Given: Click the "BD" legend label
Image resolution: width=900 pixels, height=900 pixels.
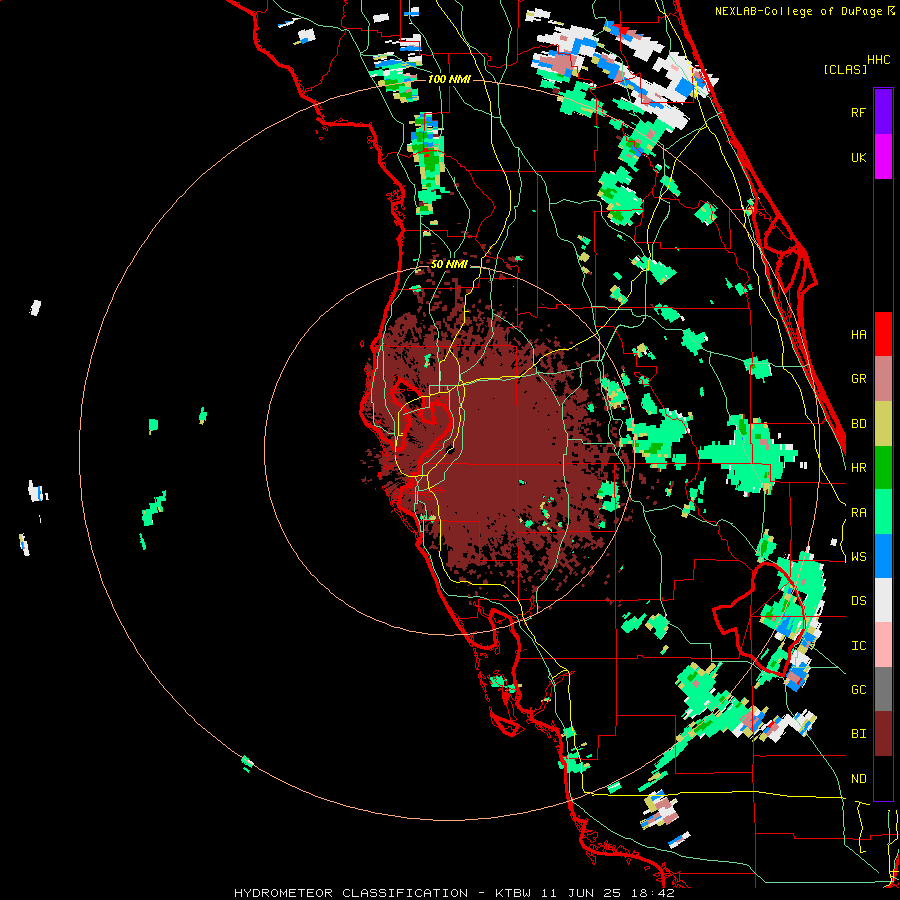Looking at the screenshot, I should (858, 424).
